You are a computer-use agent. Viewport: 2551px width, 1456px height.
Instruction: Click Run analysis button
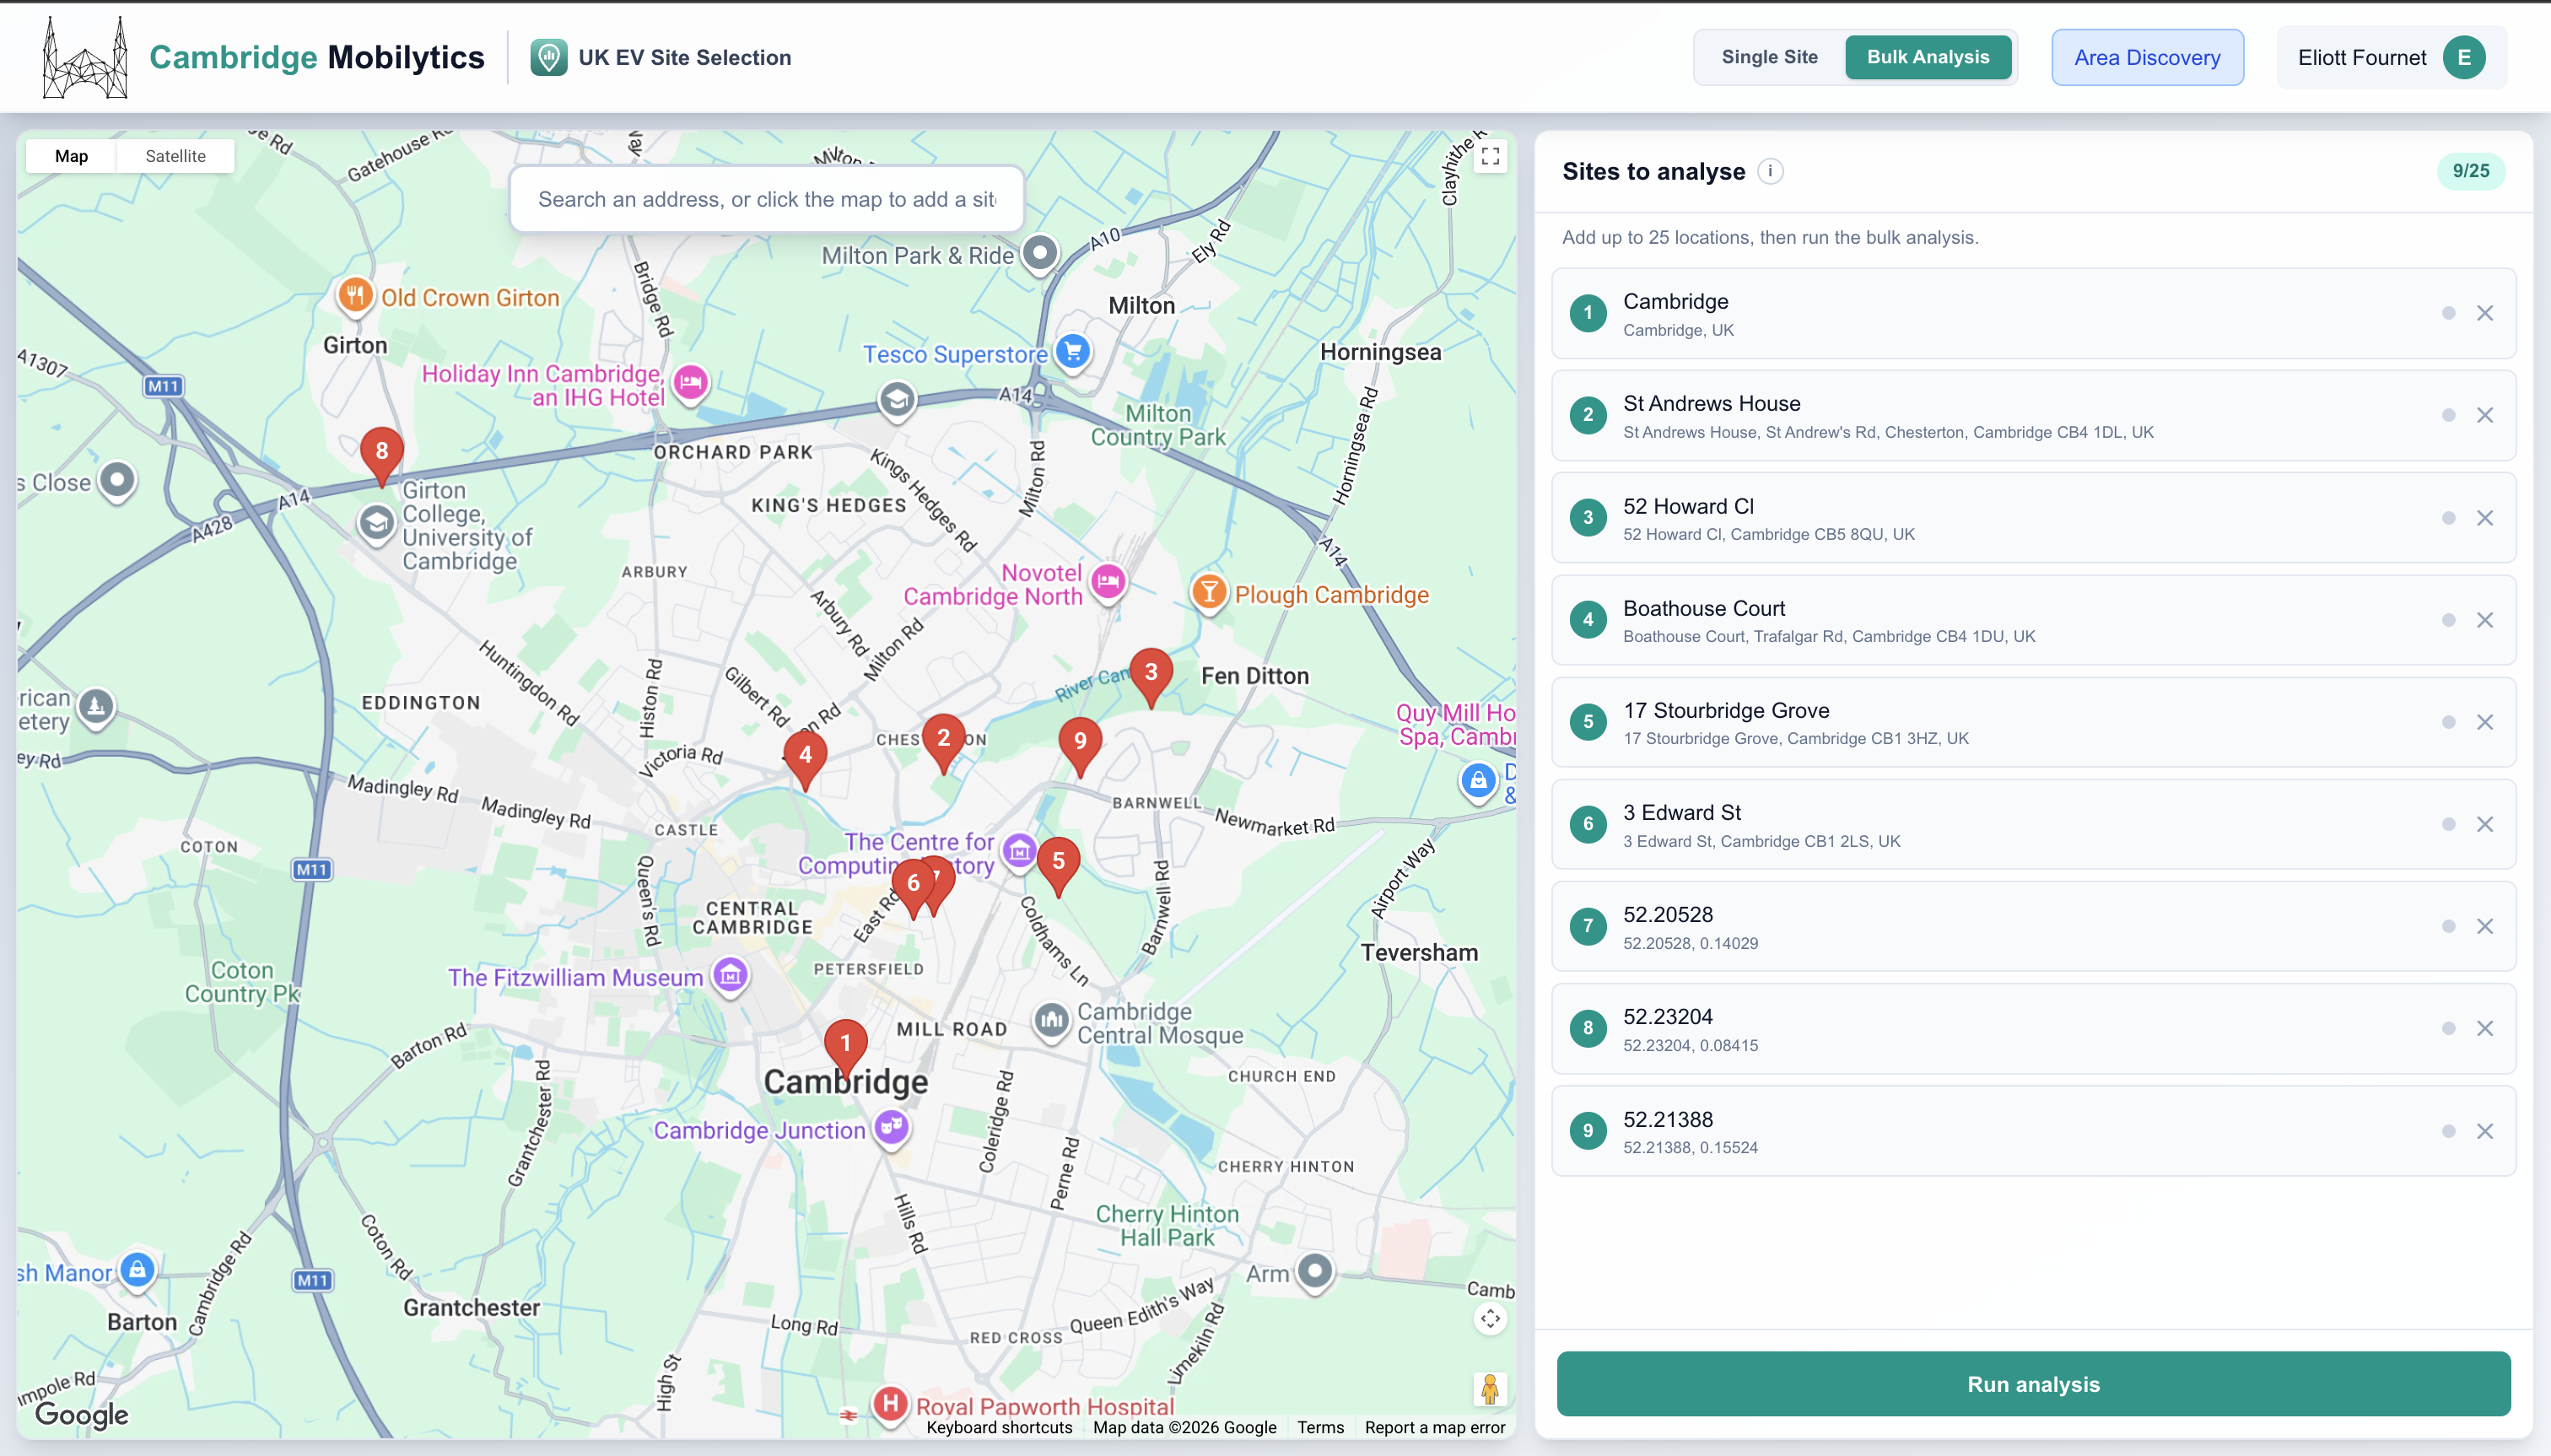coord(2033,1384)
